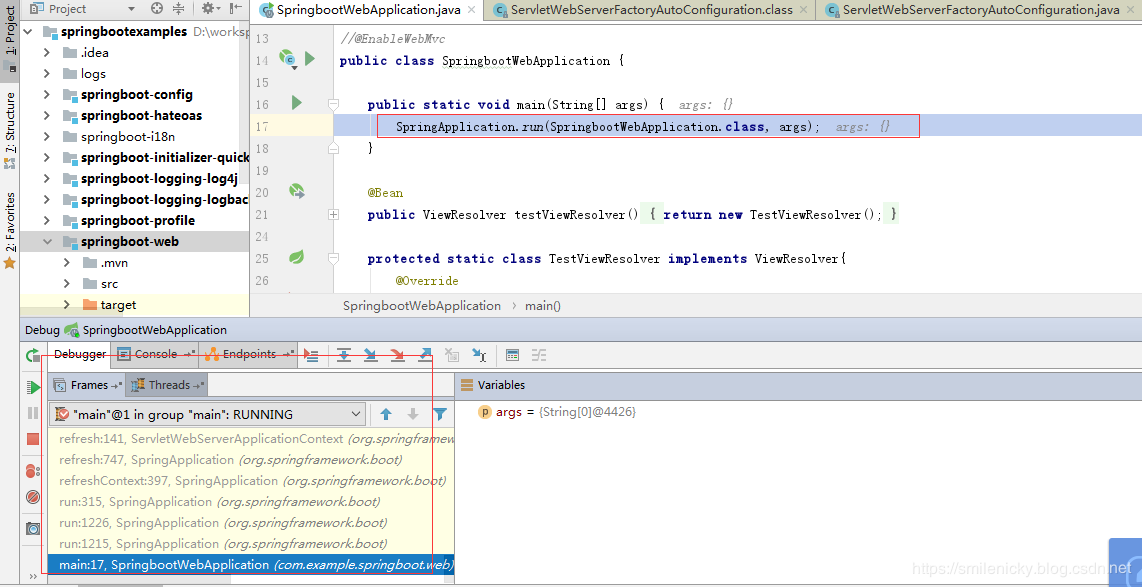This screenshot has height=587, width=1142.
Task: Stop the debug session red square
Action: pyautogui.click(x=33, y=438)
